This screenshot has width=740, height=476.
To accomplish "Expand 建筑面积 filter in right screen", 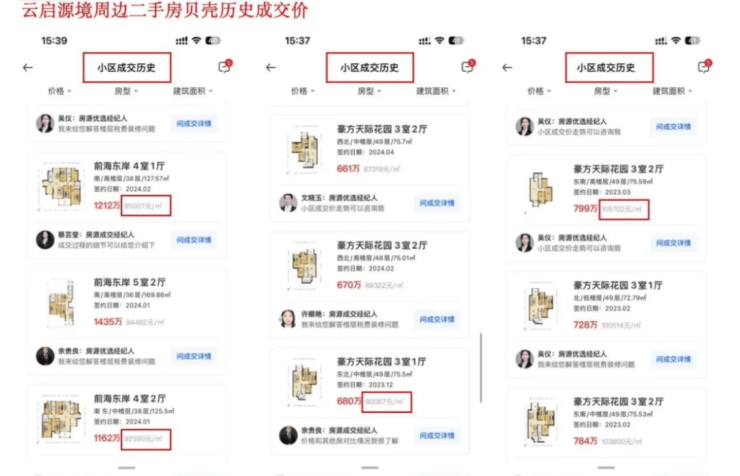I will pos(672,91).
